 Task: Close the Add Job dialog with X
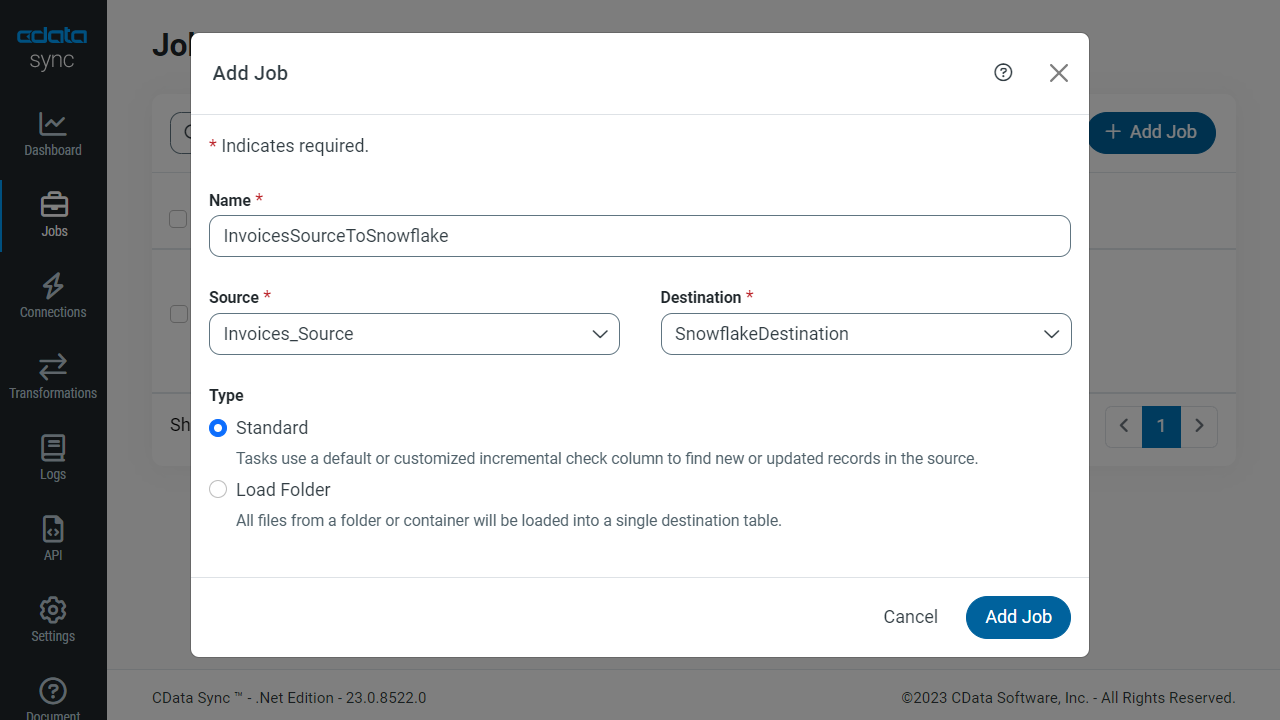pyautogui.click(x=1059, y=73)
